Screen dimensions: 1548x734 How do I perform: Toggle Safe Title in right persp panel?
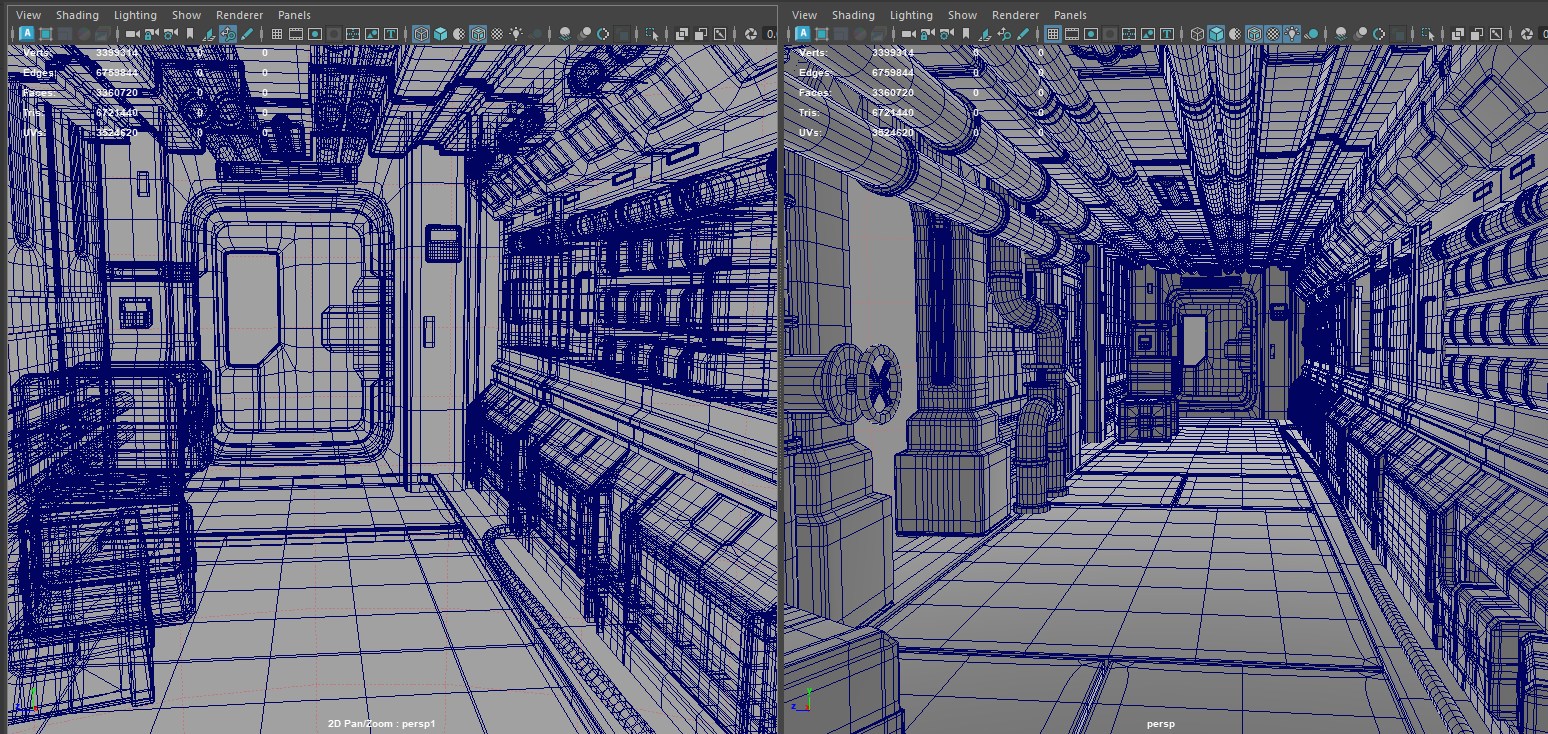[1167, 34]
